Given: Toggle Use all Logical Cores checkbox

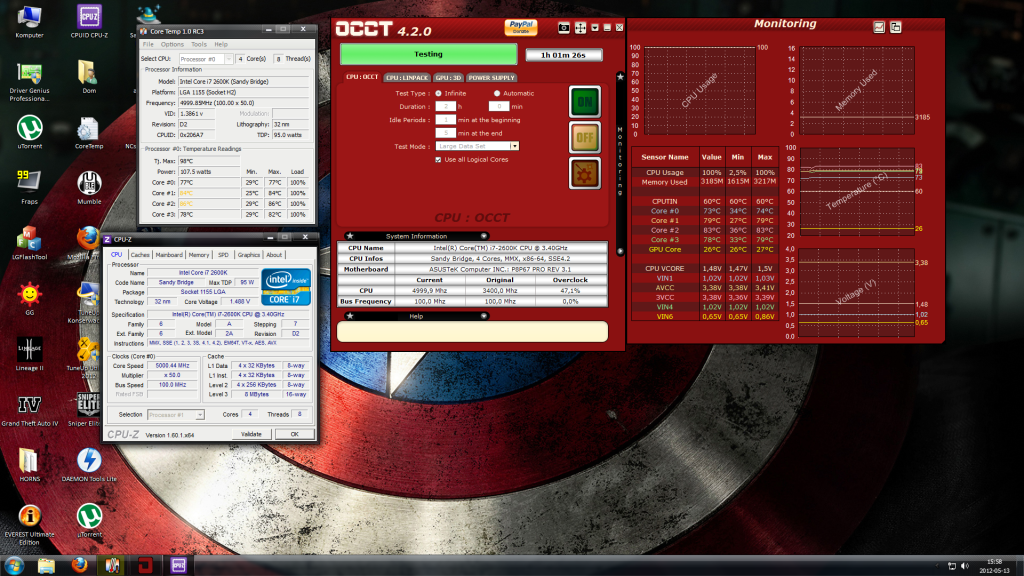Looking at the screenshot, I should pyautogui.click(x=438, y=159).
